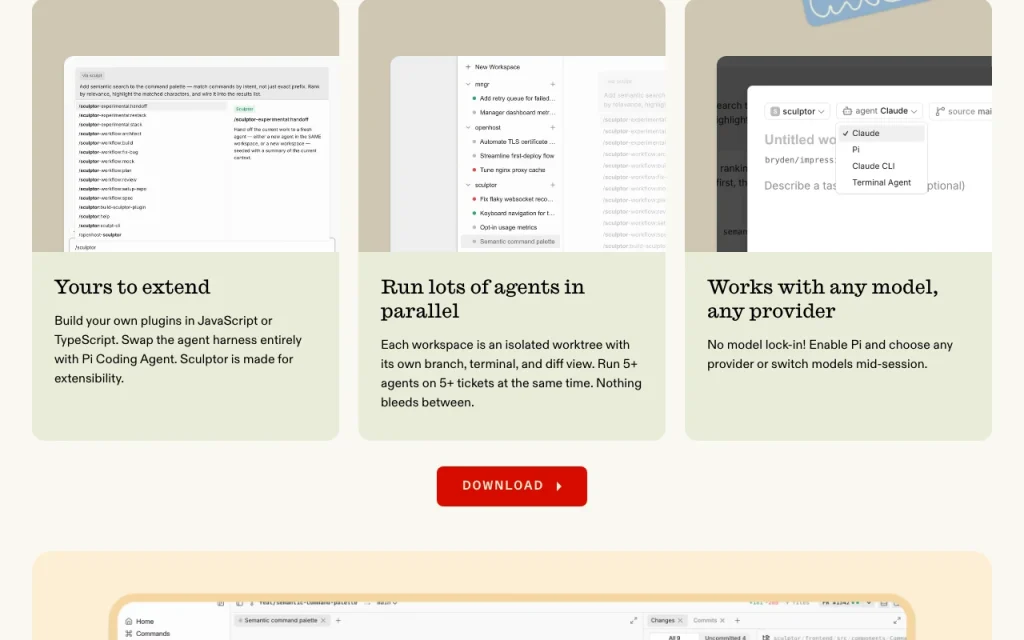Collapse the mngr group chevron

click(468, 84)
